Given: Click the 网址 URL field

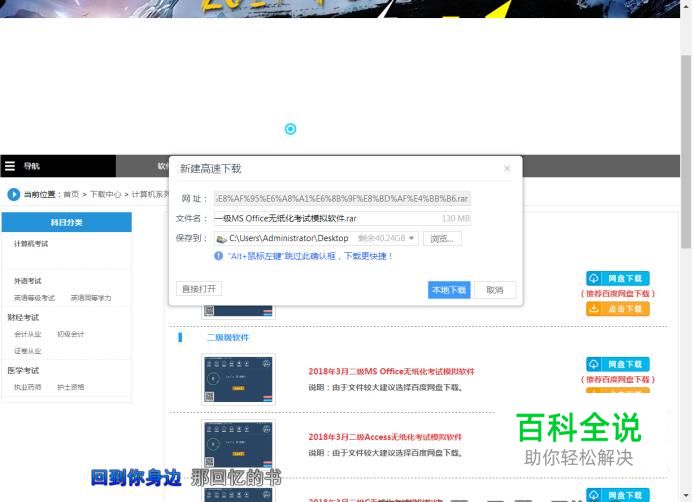Looking at the screenshot, I should point(342,199).
